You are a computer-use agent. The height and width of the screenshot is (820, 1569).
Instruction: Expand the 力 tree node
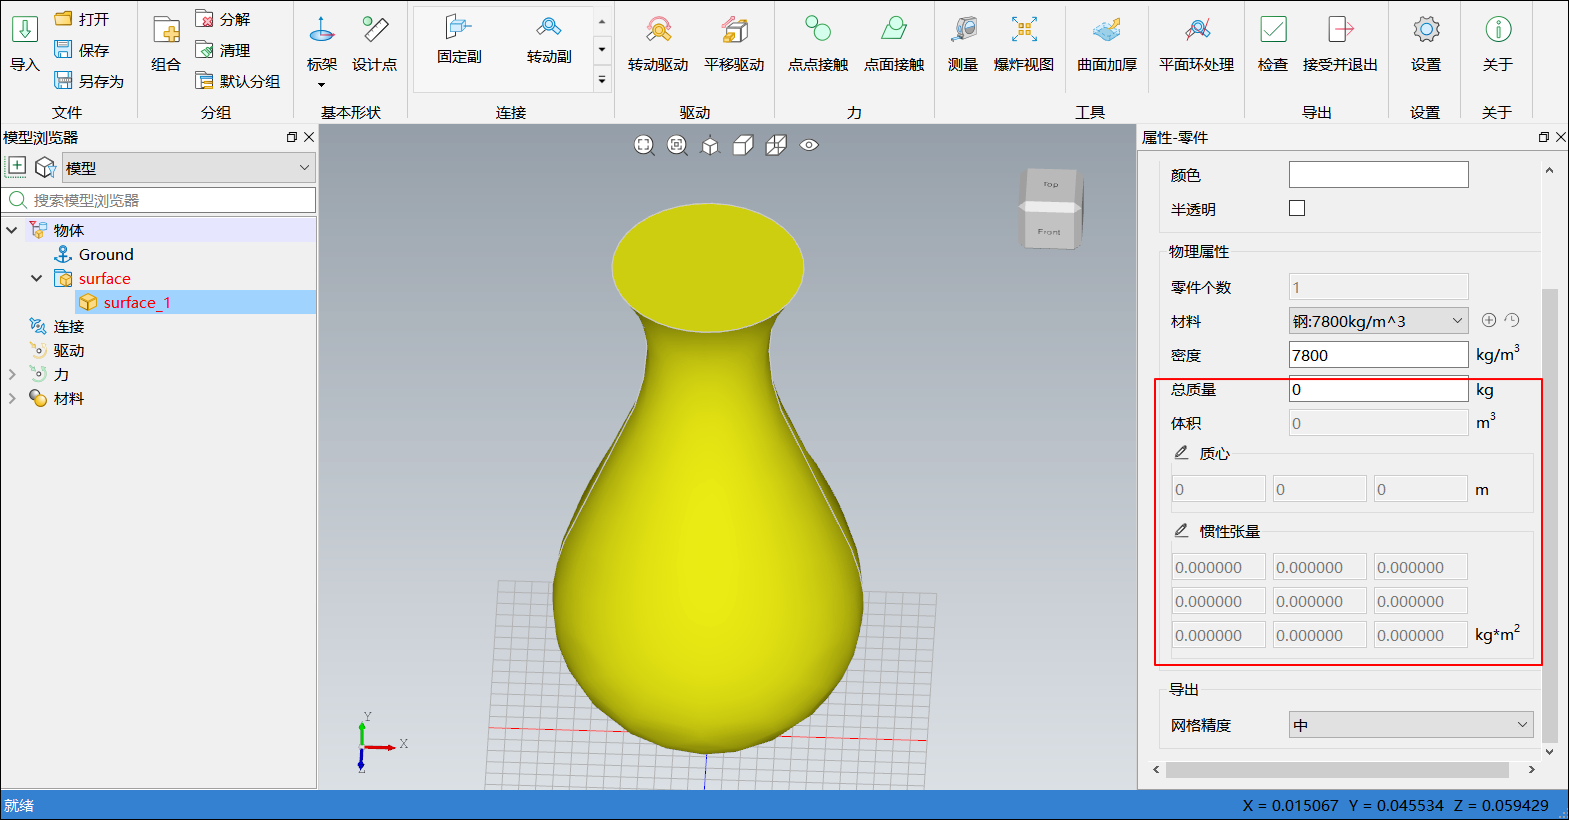[x=12, y=374]
